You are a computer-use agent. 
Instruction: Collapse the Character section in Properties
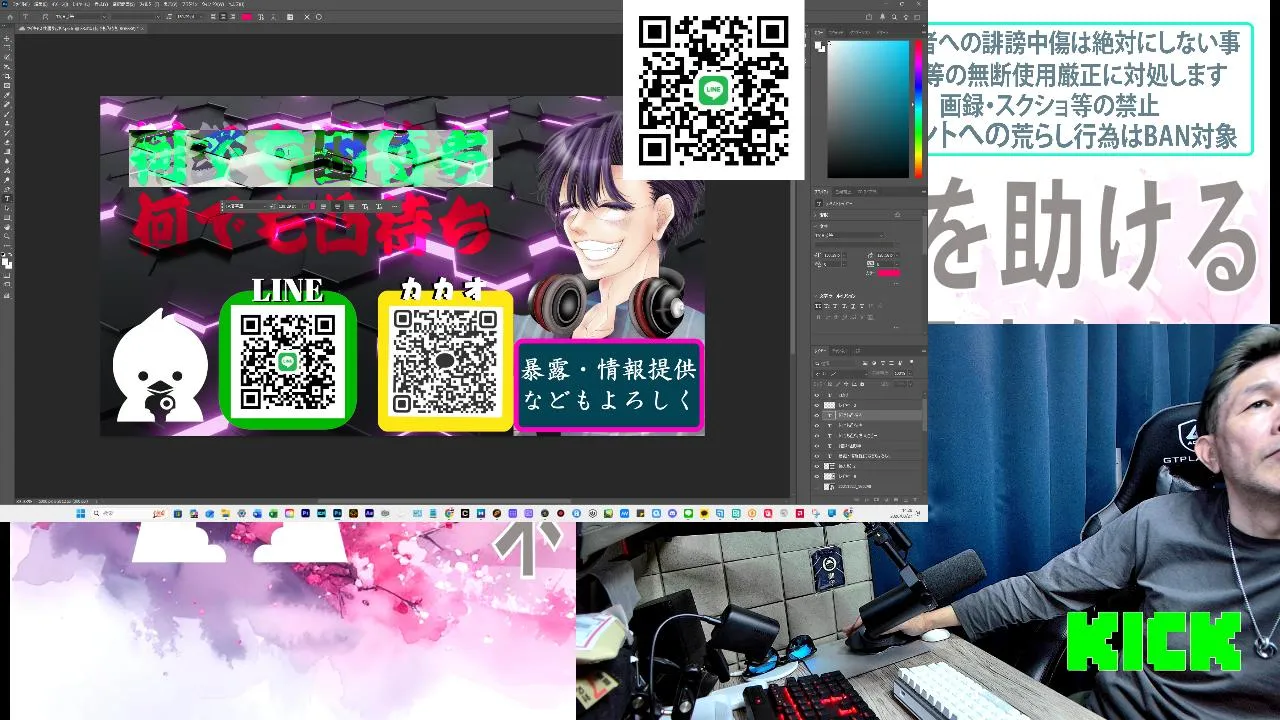pos(816,226)
